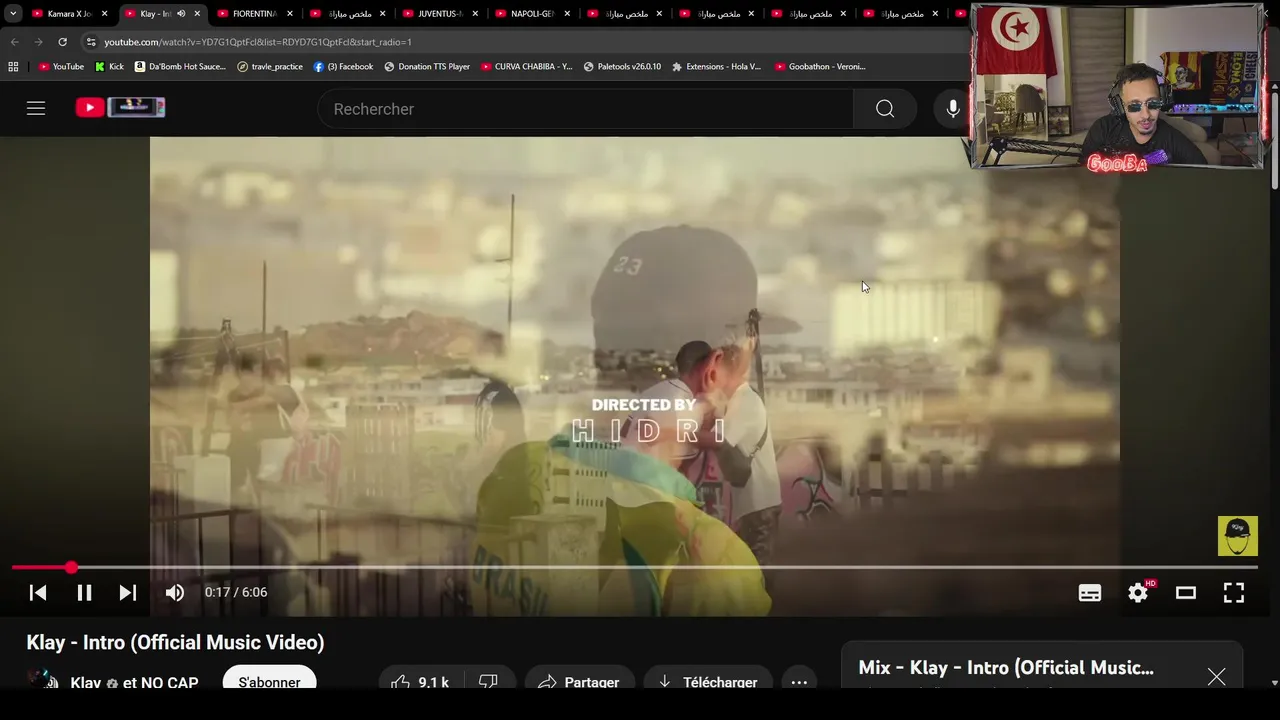Mute the video volume speaker icon
The image size is (1280, 720).
click(x=175, y=592)
